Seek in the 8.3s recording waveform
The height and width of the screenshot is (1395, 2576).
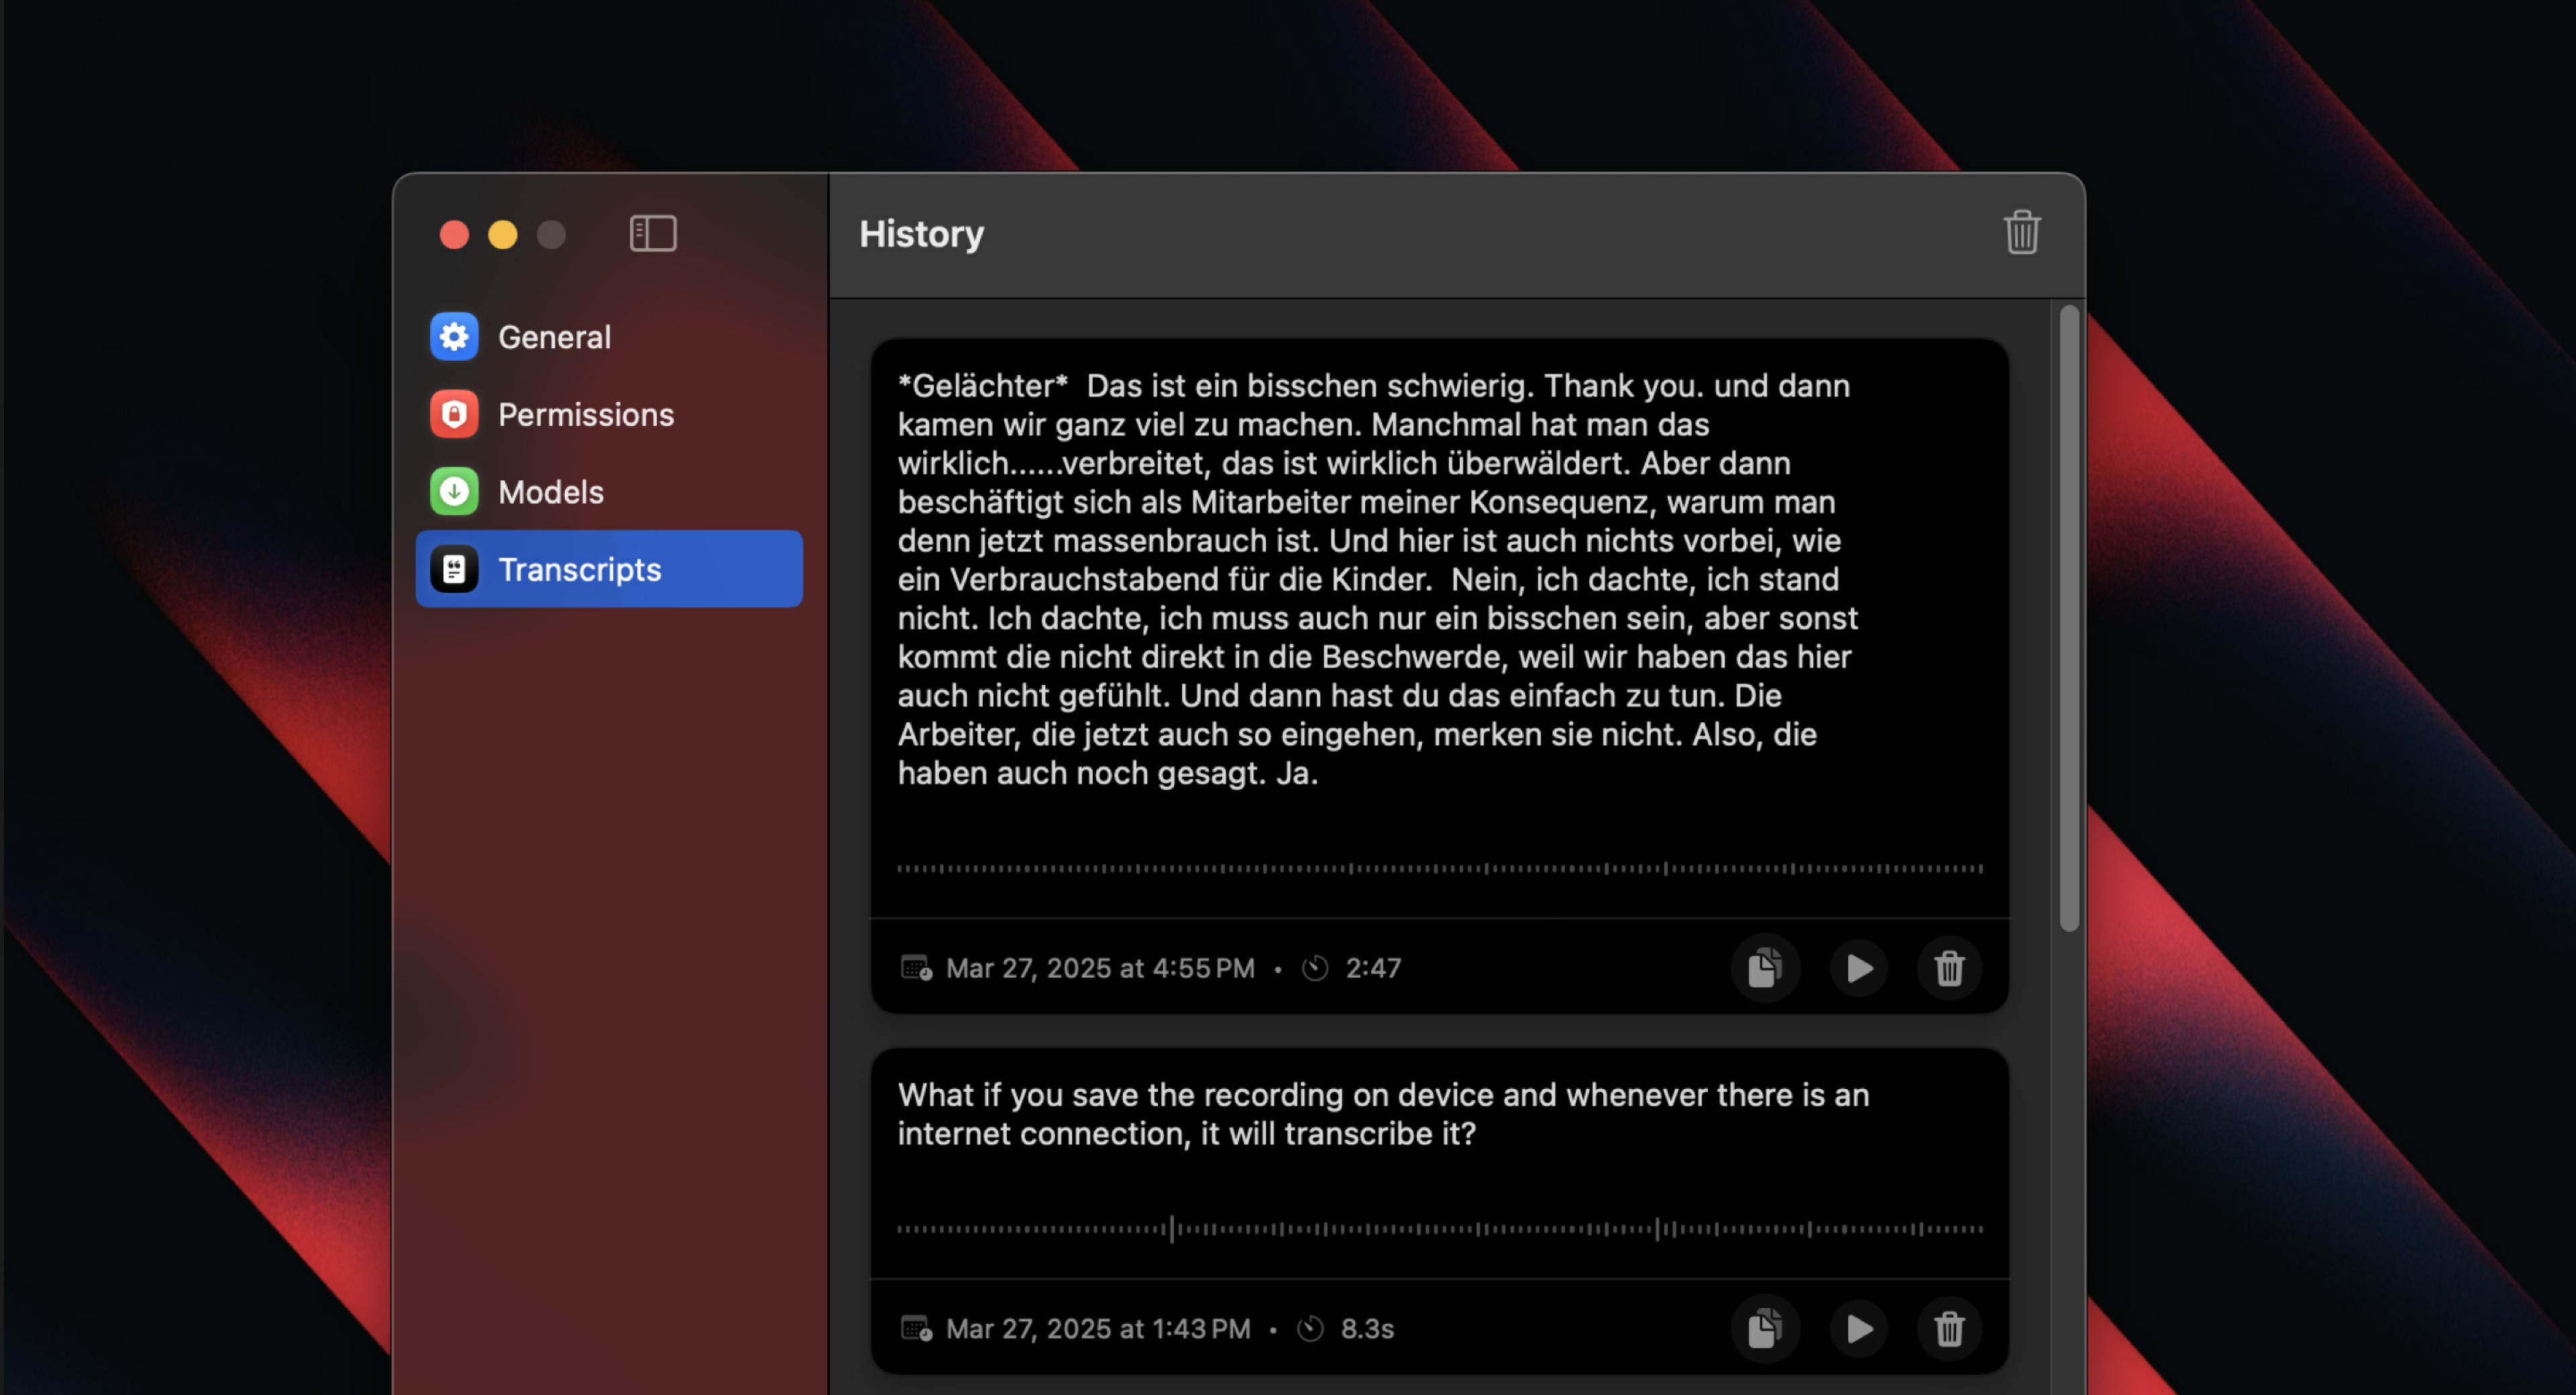1439,1229
